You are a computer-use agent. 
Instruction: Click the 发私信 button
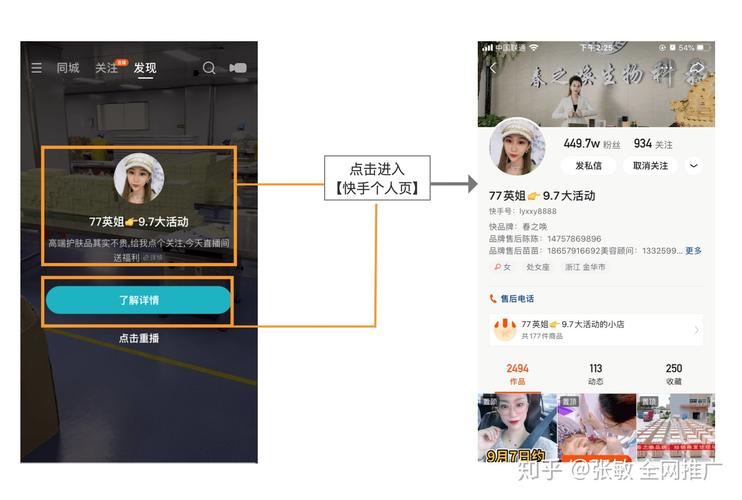coord(588,166)
